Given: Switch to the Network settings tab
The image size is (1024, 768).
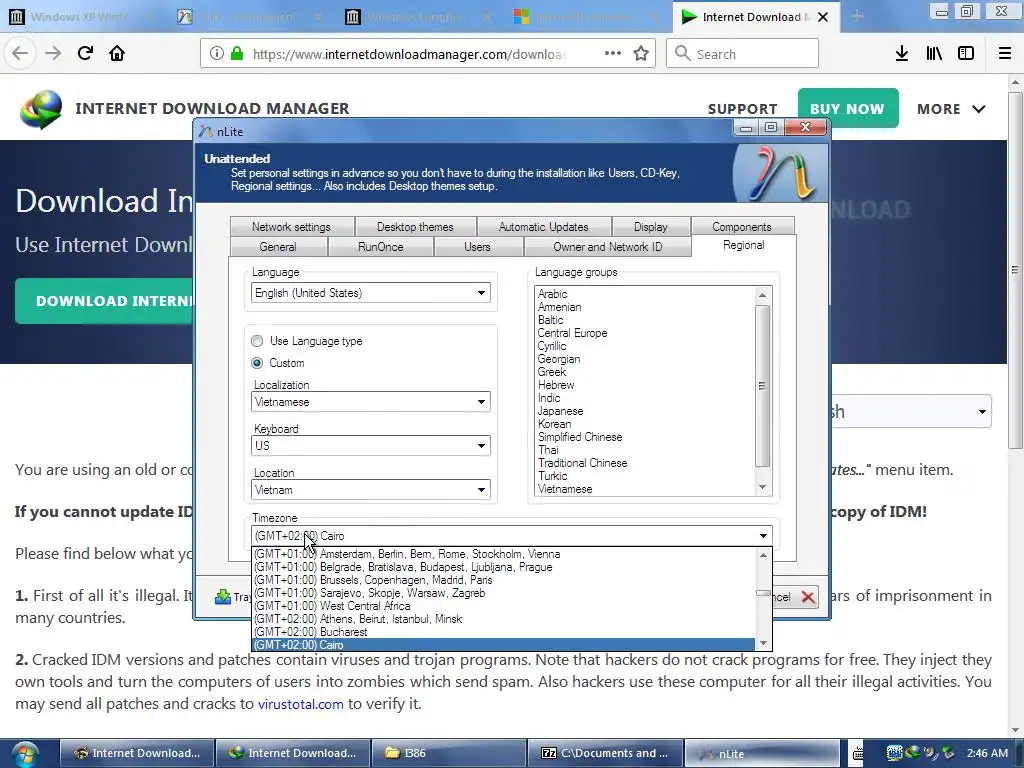Looking at the screenshot, I should tap(291, 227).
